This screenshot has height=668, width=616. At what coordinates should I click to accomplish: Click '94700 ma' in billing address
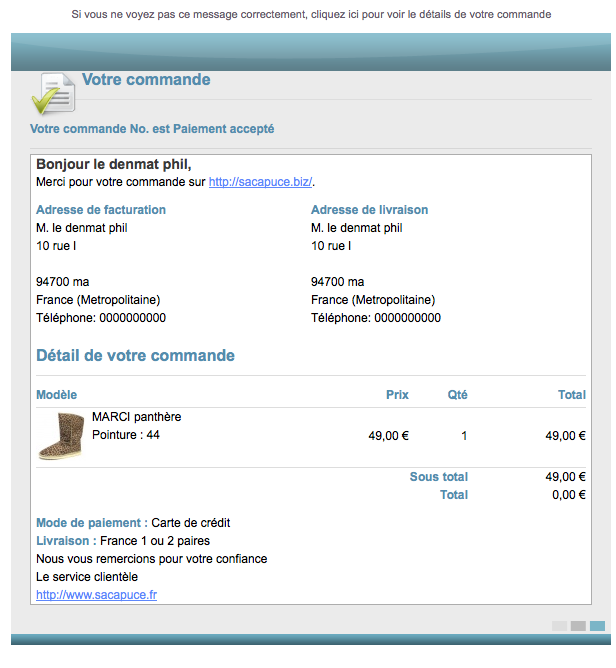63,282
